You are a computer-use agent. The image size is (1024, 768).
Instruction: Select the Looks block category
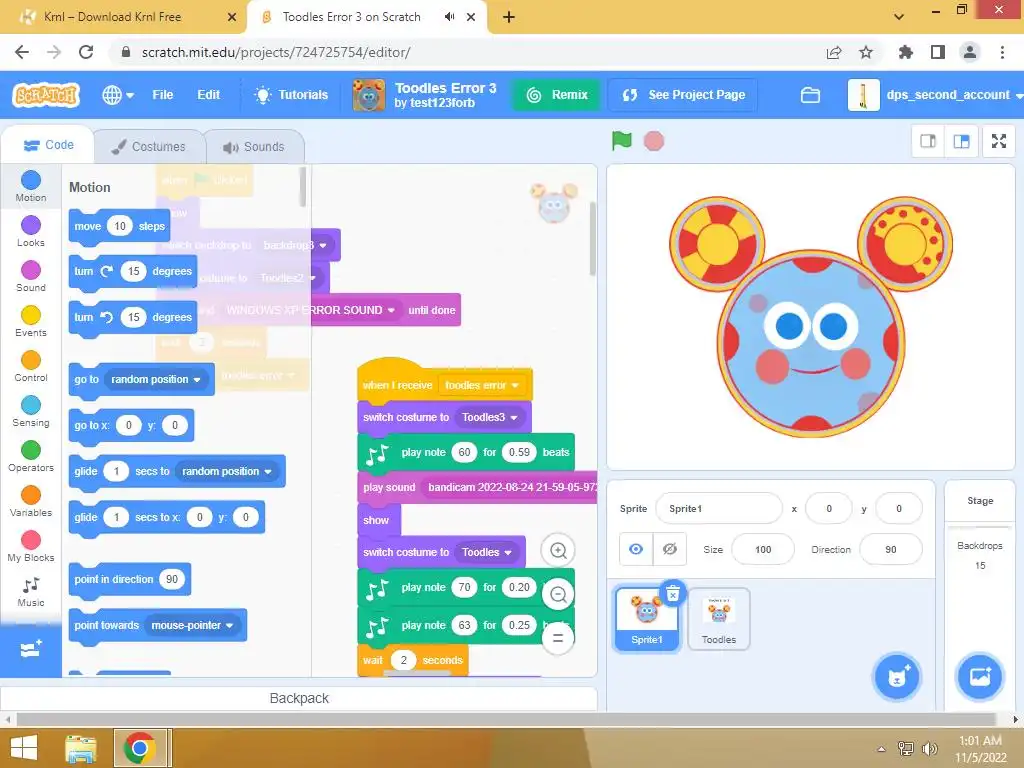point(31,232)
